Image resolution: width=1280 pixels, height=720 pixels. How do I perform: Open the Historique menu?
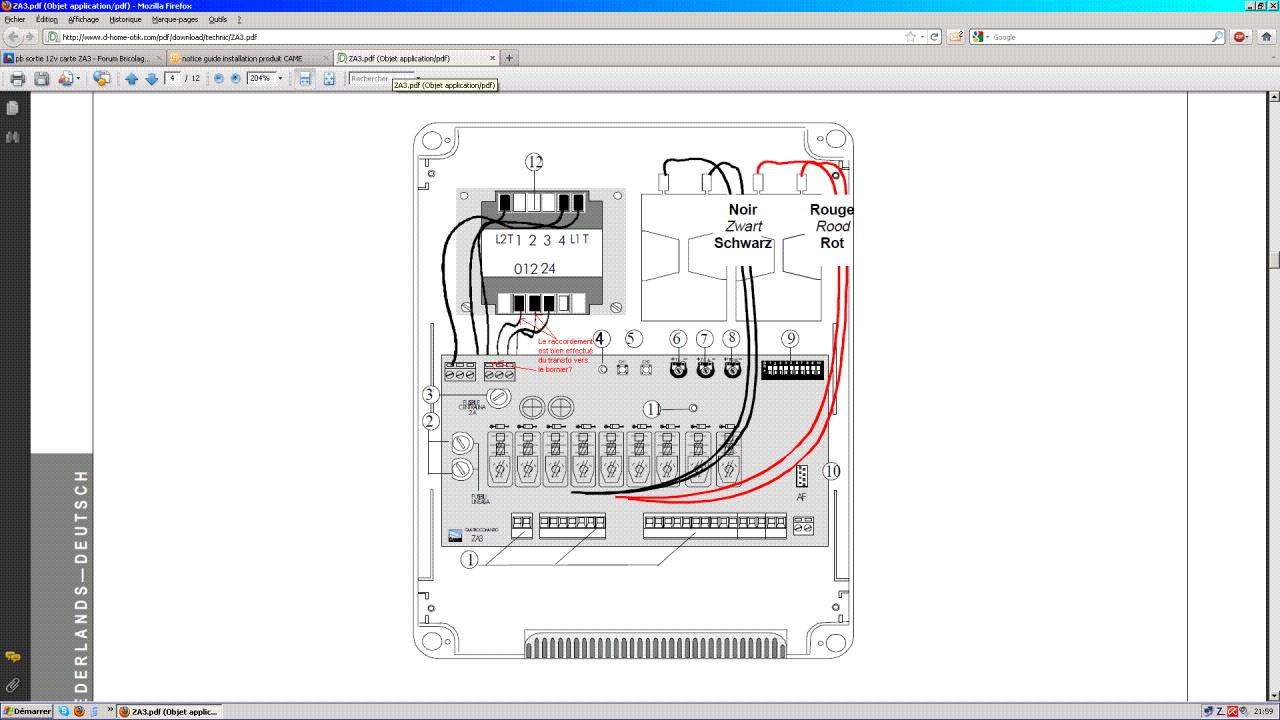coord(125,19)
